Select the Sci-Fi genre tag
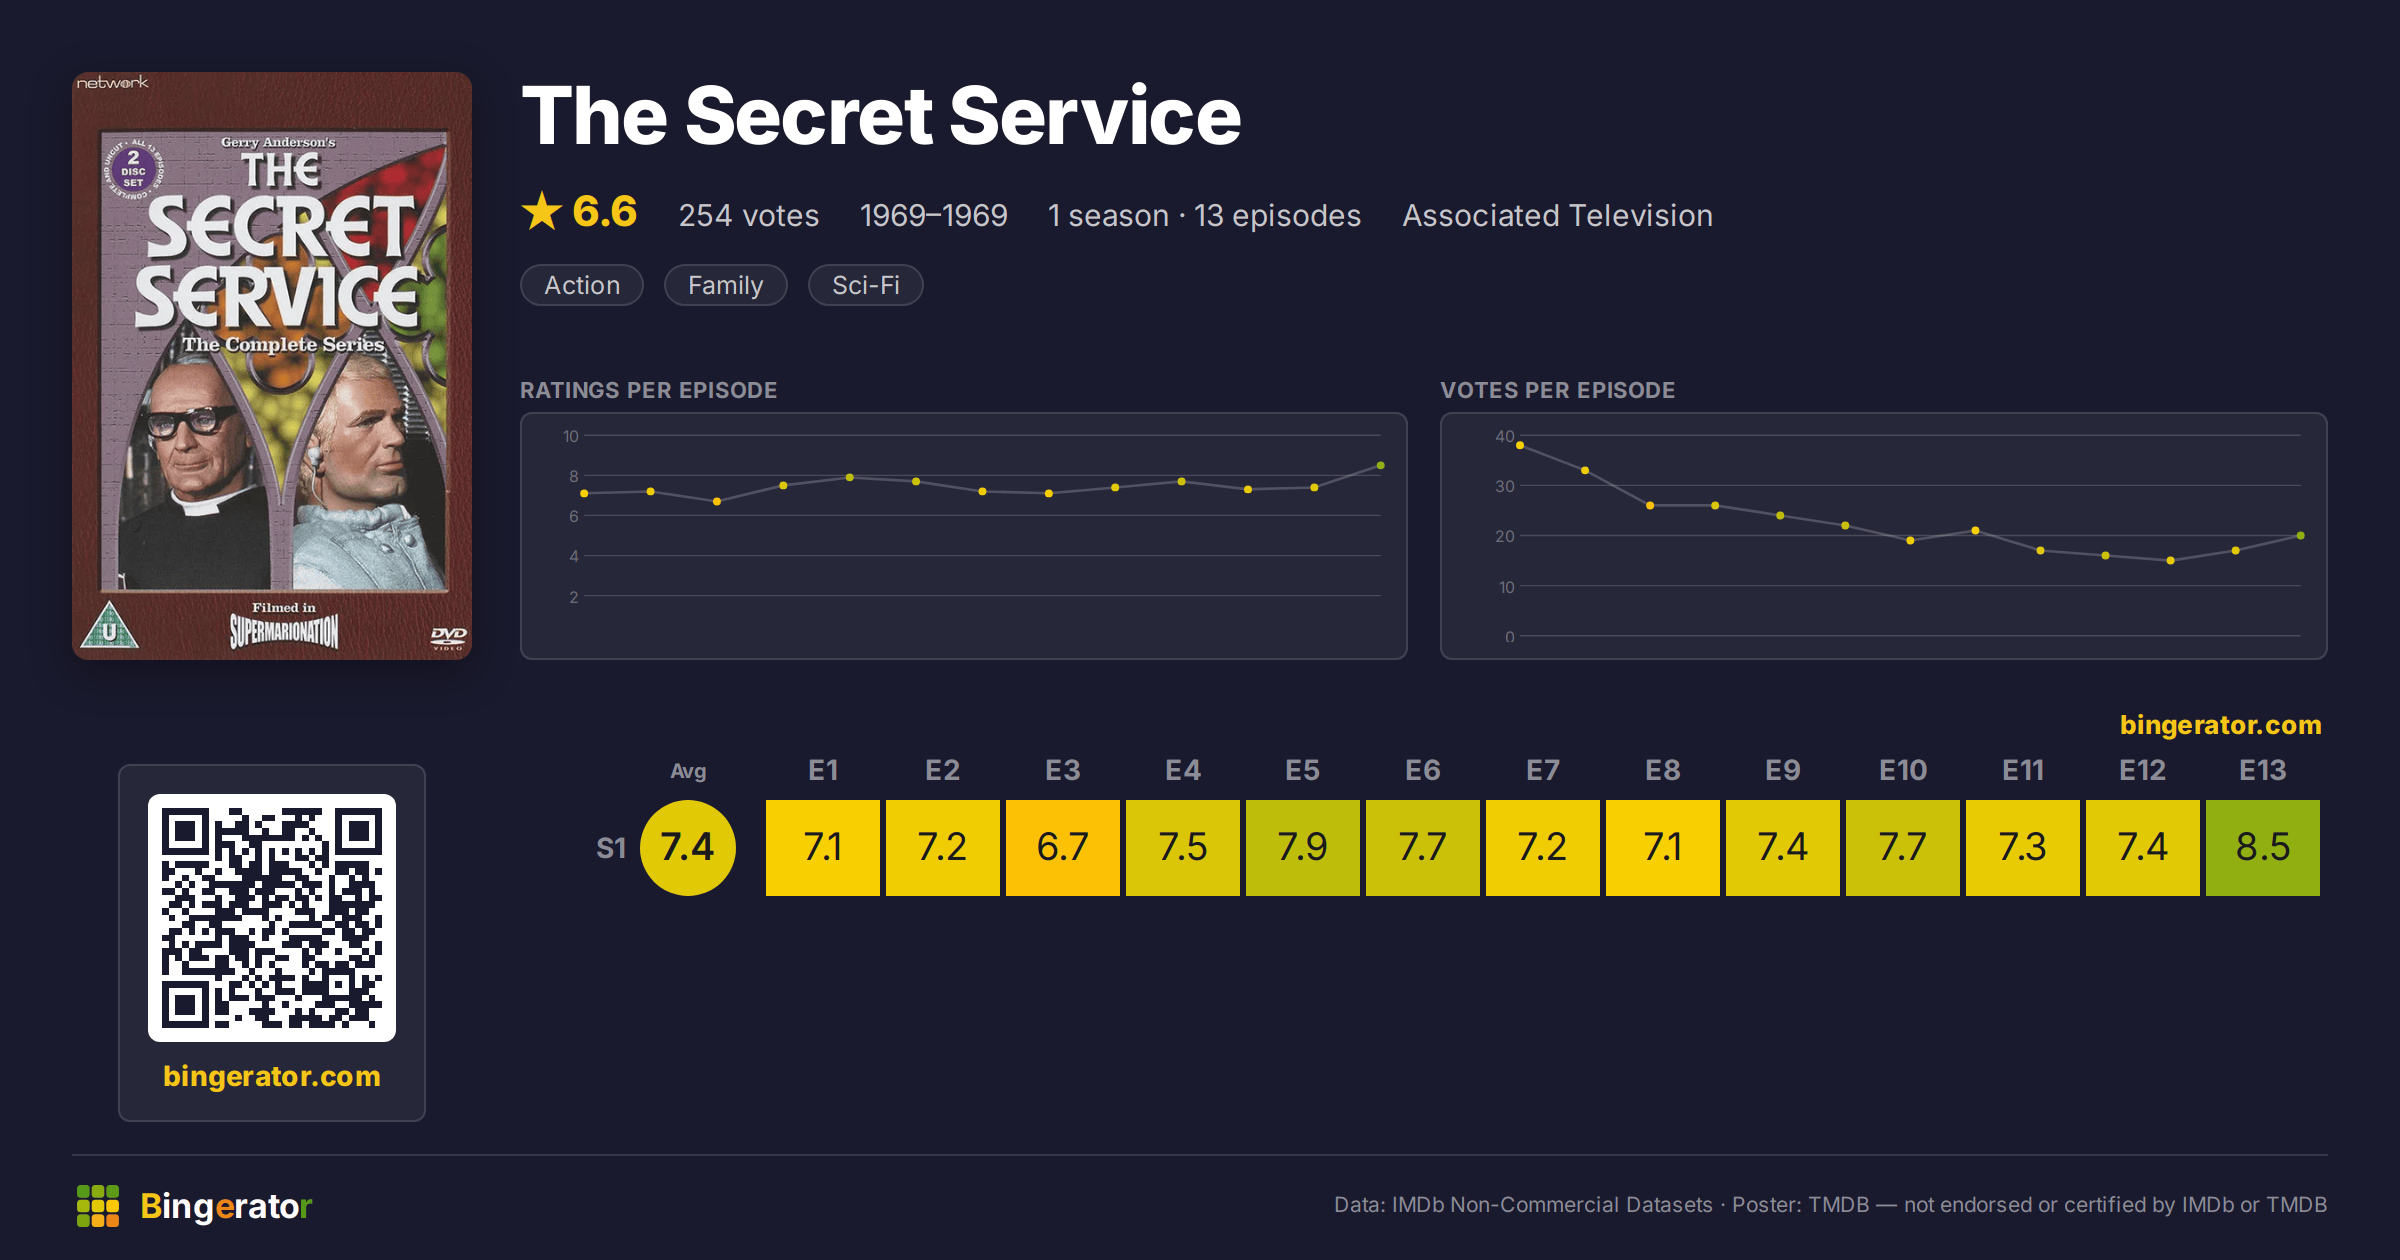Screen dimensions: 2400x1260 pos(866,285)
